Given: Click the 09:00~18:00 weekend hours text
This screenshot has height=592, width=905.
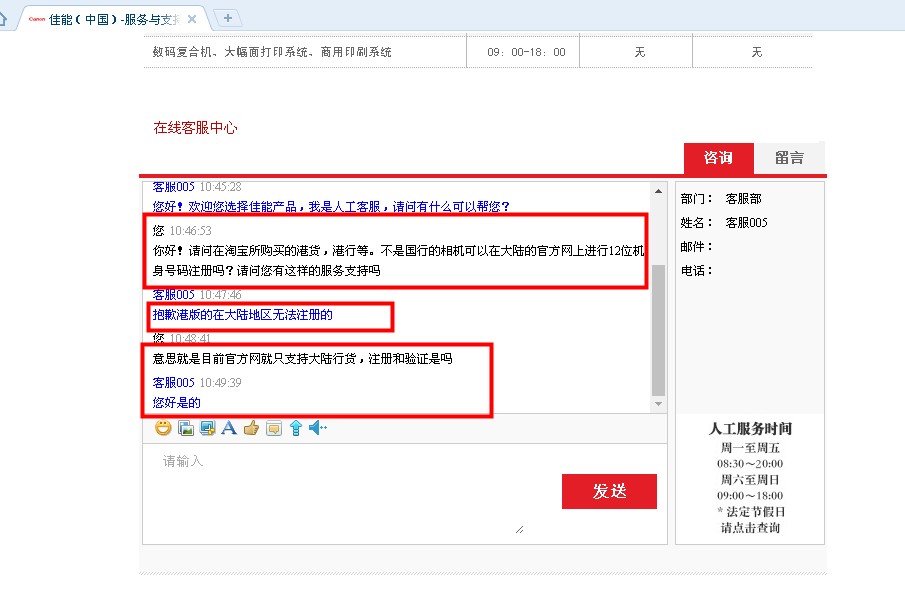Looking at the screenshot, I should [750, 496].
